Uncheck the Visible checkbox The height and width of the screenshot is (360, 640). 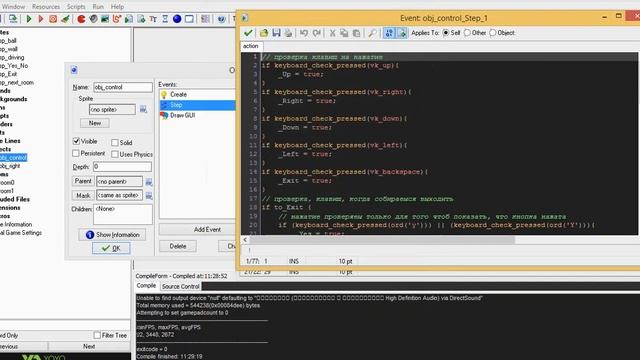pos(76,141)
